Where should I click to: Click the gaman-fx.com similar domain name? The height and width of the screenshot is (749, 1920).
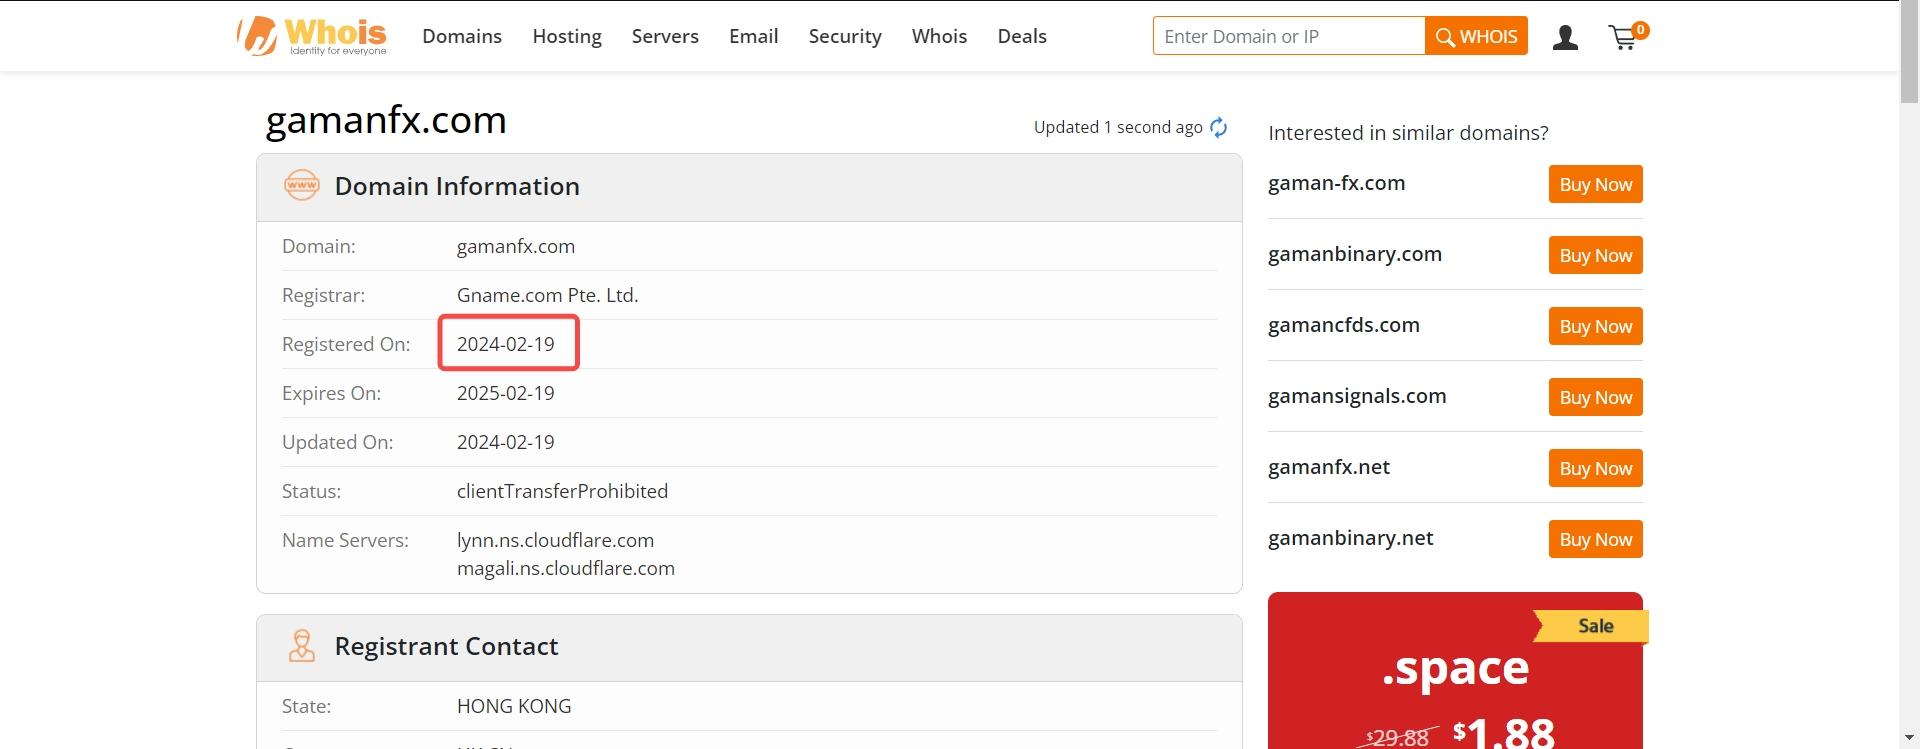pyautogui.click(x=1336, y=183)
